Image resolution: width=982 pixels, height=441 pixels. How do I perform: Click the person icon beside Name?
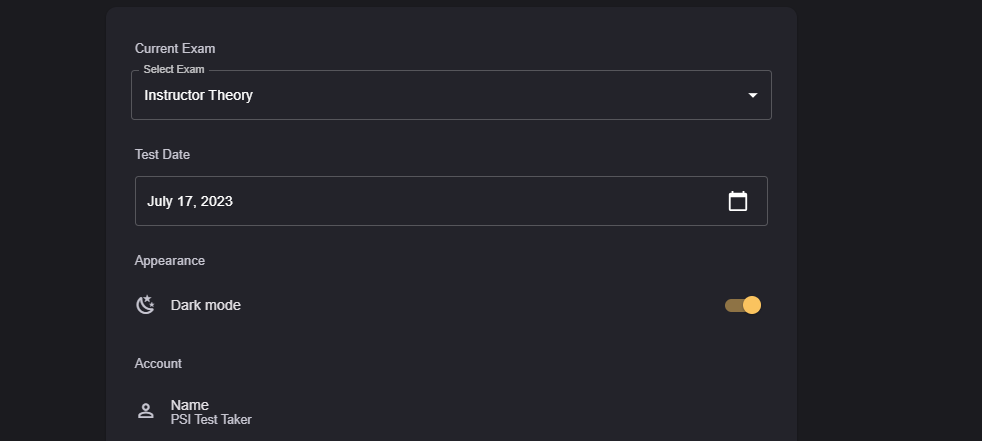[x=146, y=411]
